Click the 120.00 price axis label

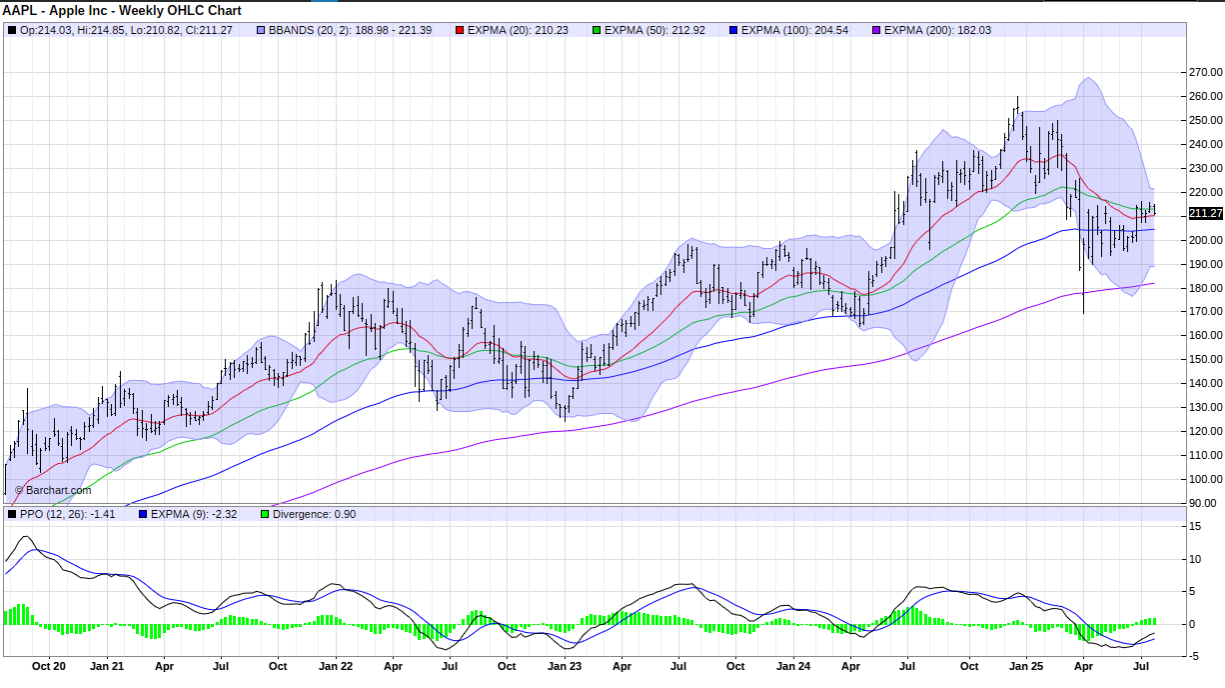[x=1207, y=431]
